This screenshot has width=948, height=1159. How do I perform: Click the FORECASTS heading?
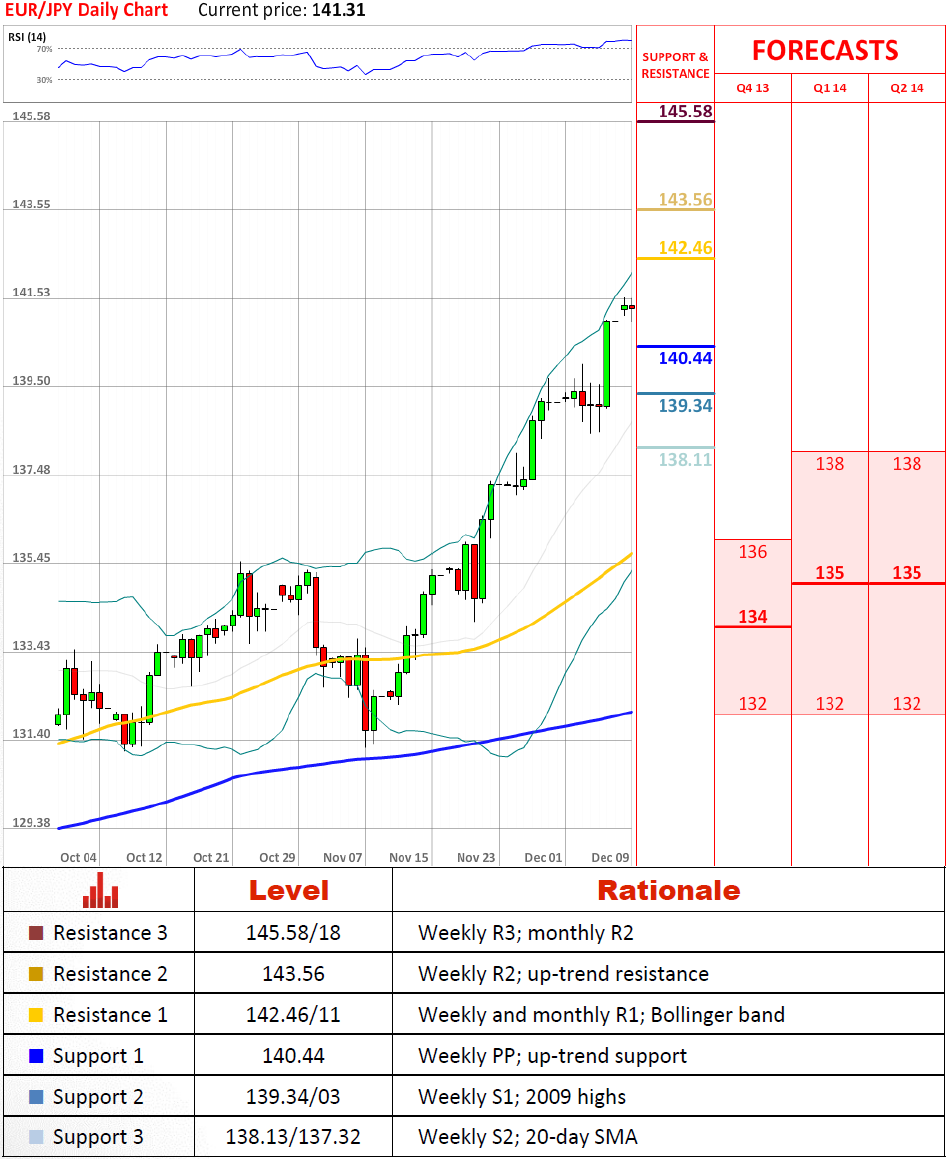click(825, 50)
